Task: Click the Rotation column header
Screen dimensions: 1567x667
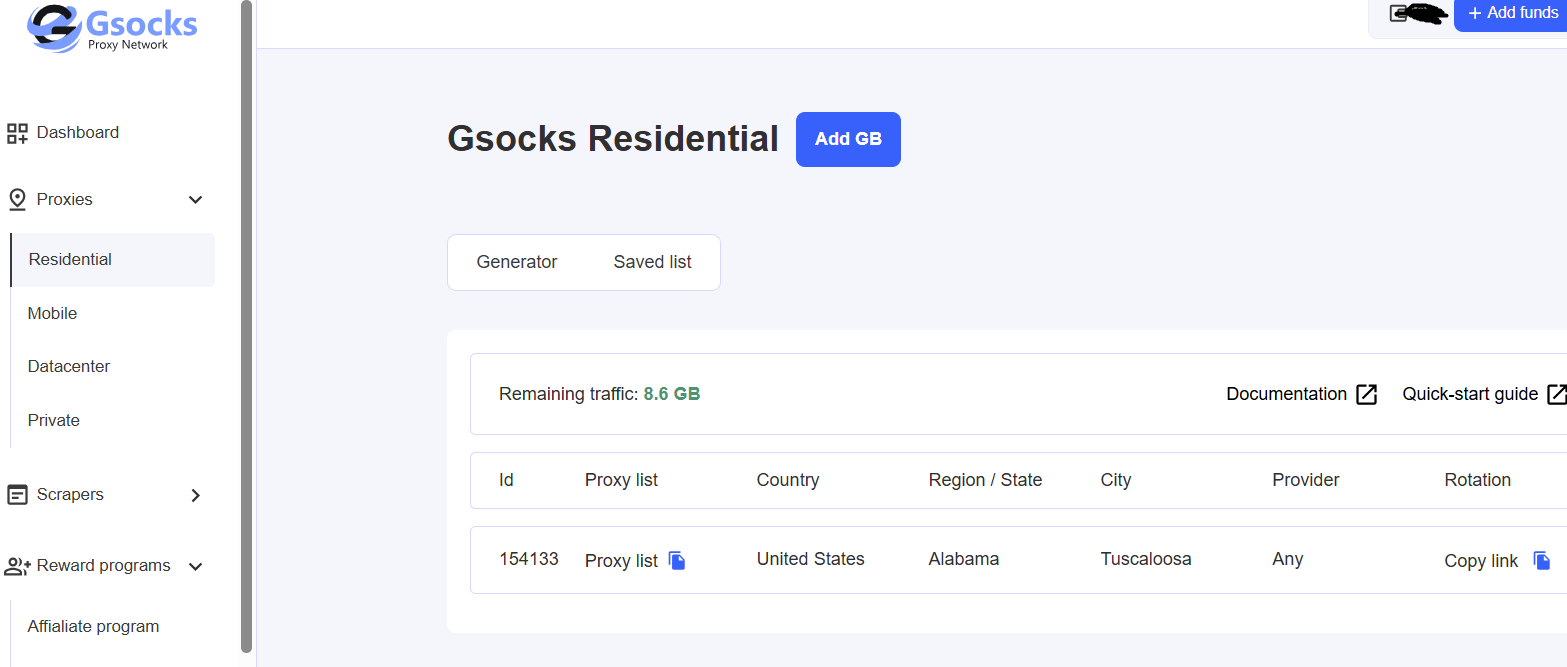Action: [1477, 480]
